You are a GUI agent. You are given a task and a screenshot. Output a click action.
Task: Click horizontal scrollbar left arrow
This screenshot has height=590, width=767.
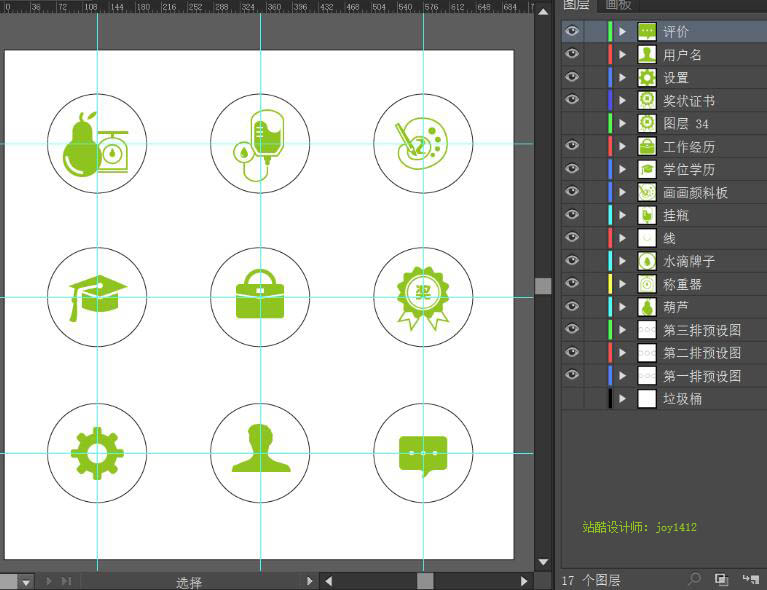(329, 581)
